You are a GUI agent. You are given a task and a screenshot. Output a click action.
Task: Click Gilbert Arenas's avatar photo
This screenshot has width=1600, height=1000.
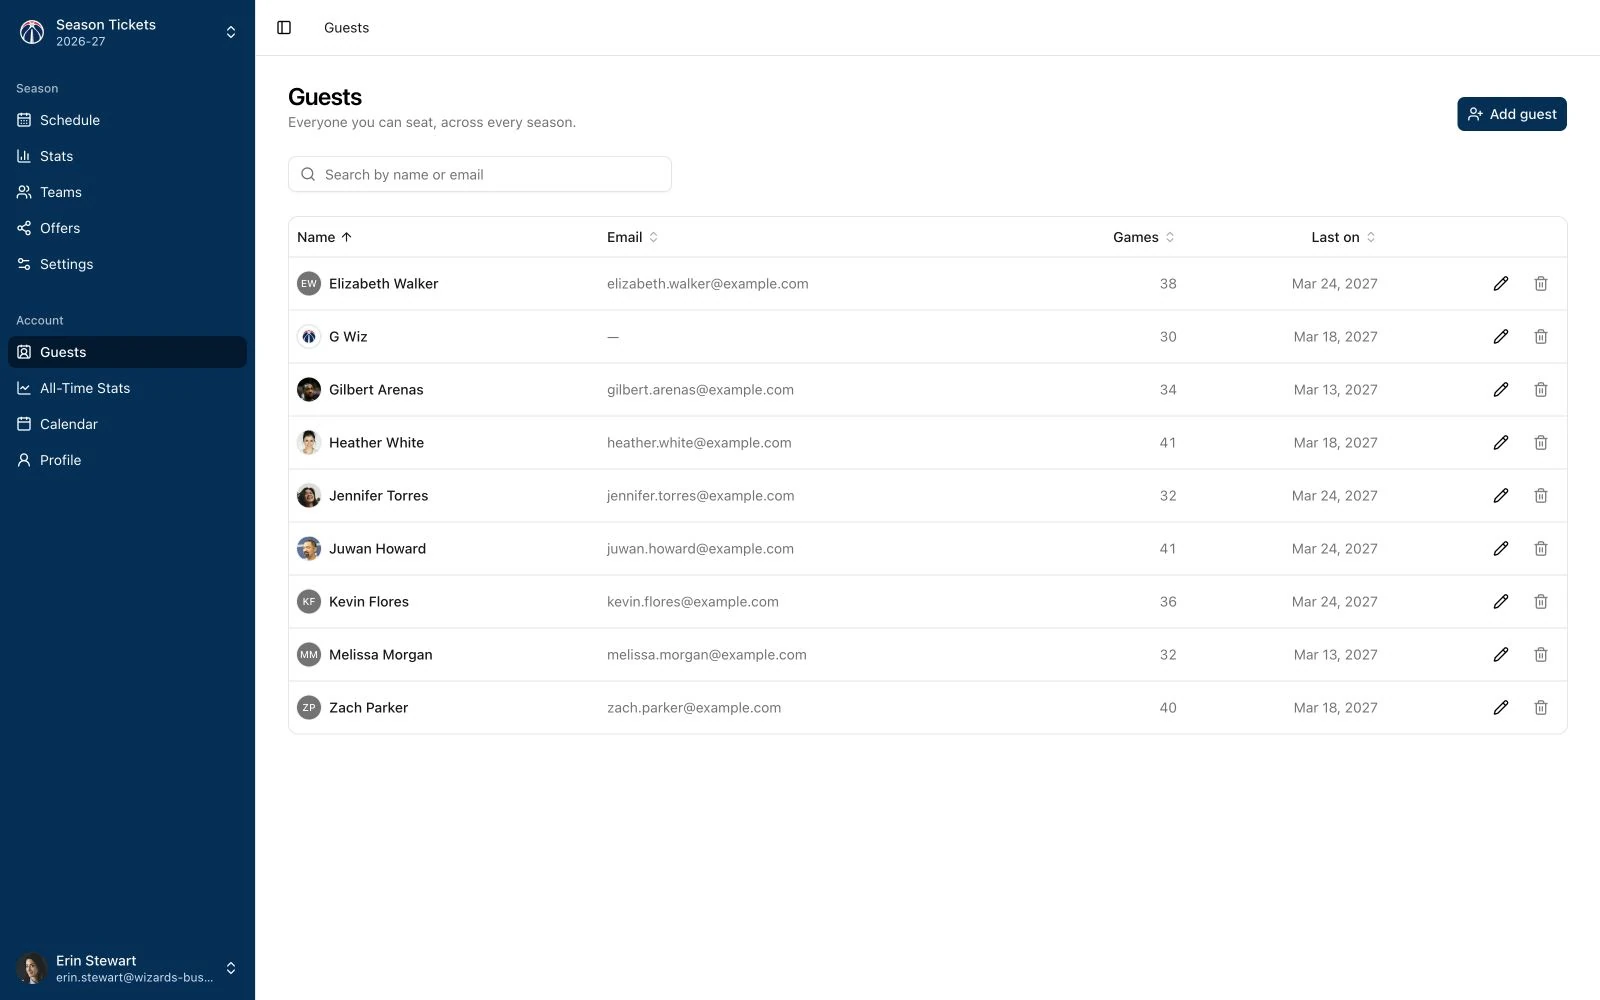point(309,390)
